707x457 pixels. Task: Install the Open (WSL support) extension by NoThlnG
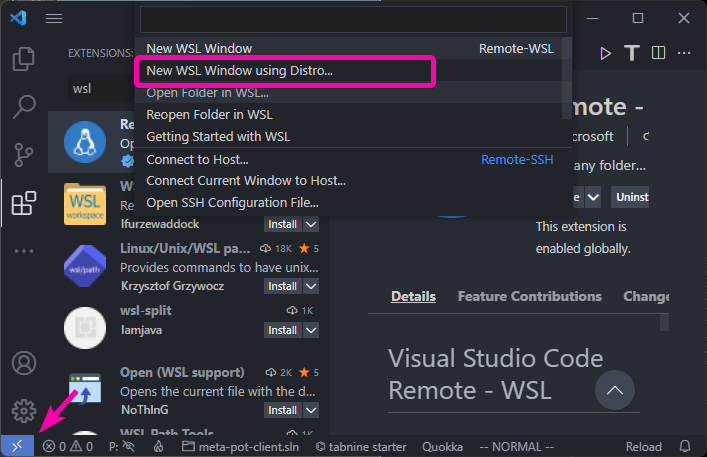click(282, 410)
